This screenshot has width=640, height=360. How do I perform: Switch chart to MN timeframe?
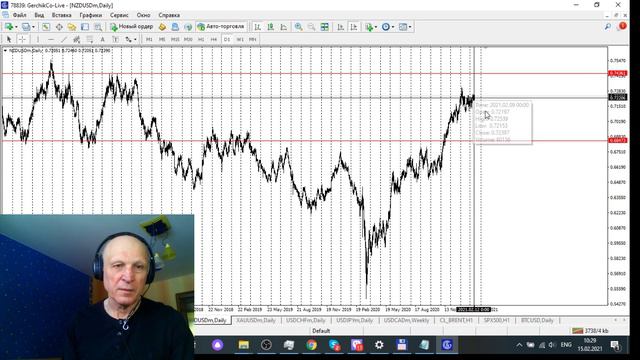click(x=253, y=39)
